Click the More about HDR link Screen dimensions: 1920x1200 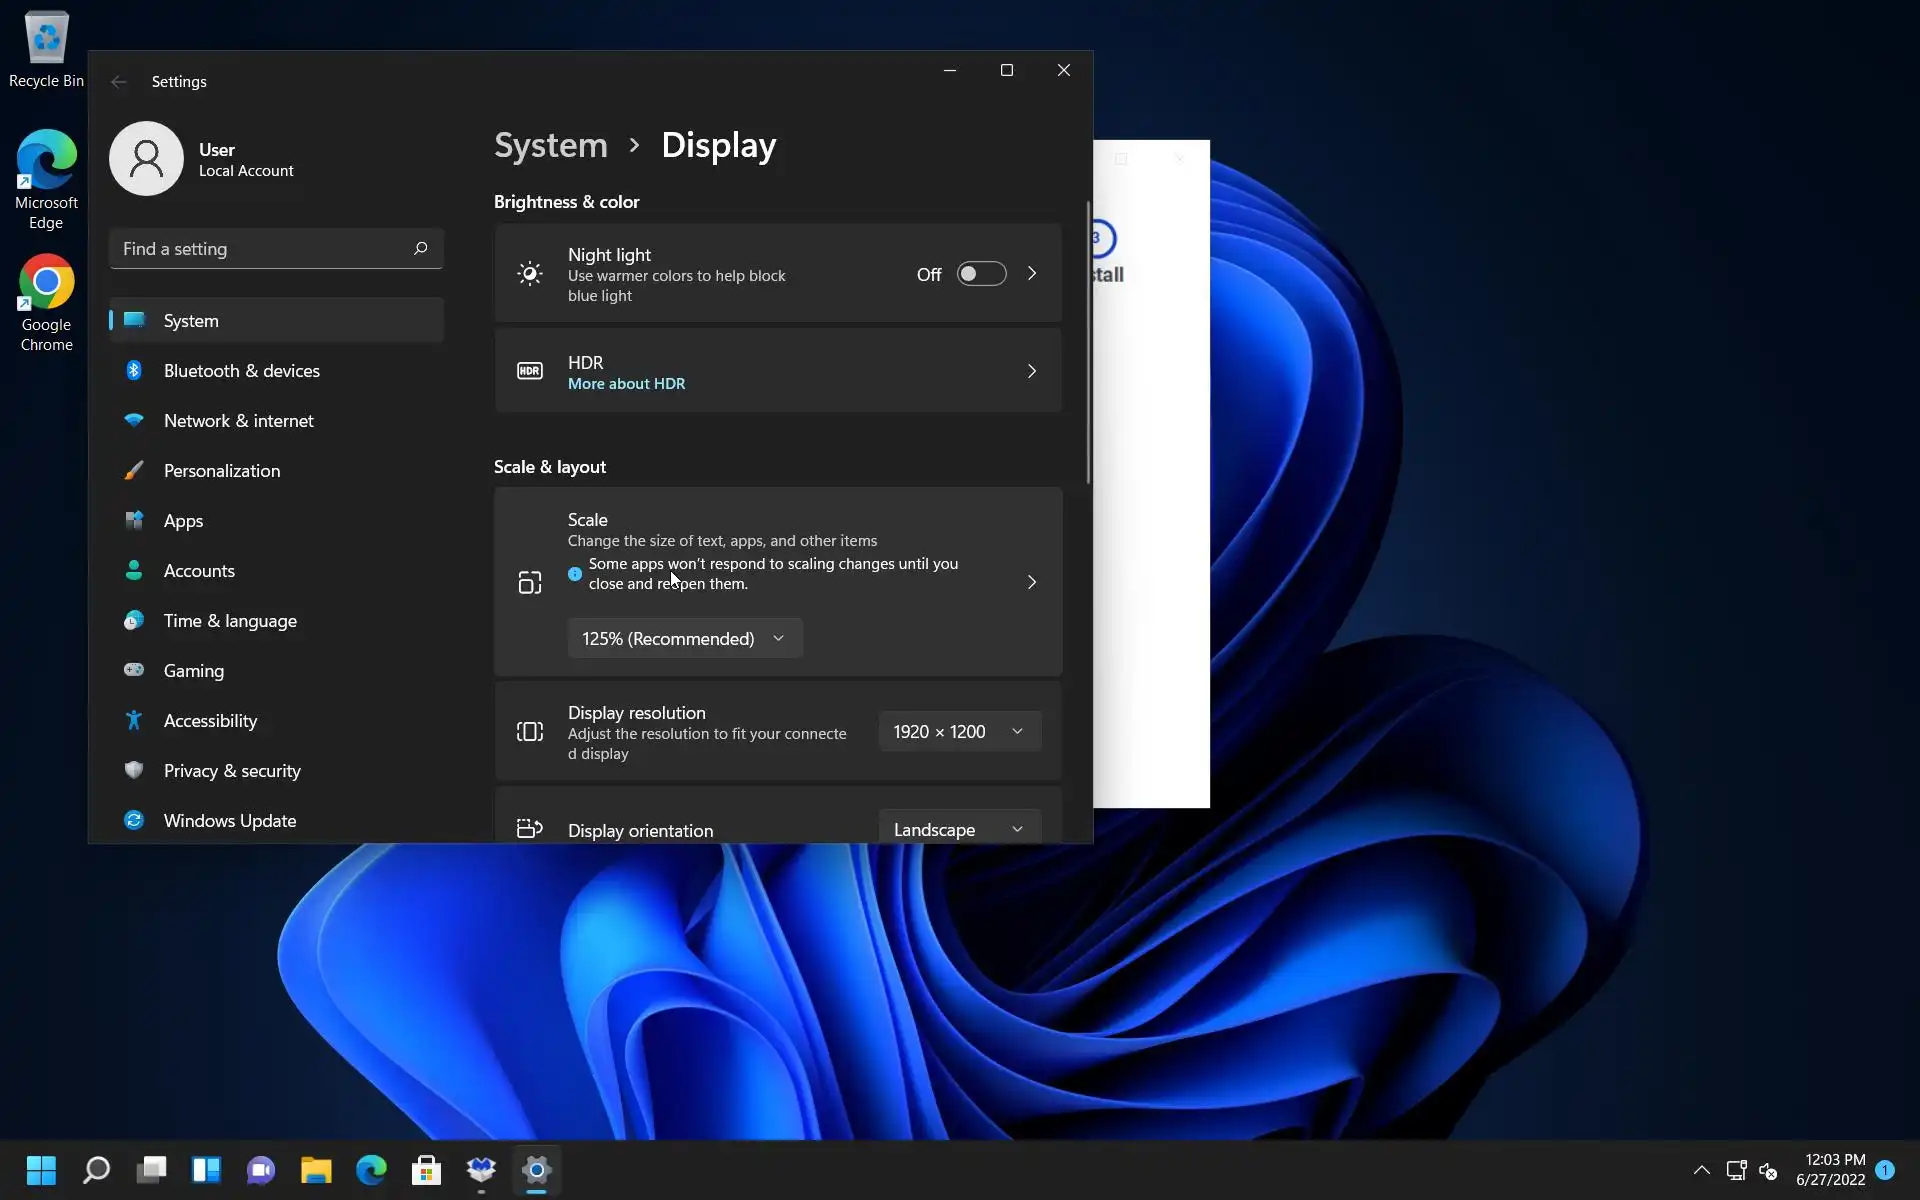pos(626,384)
